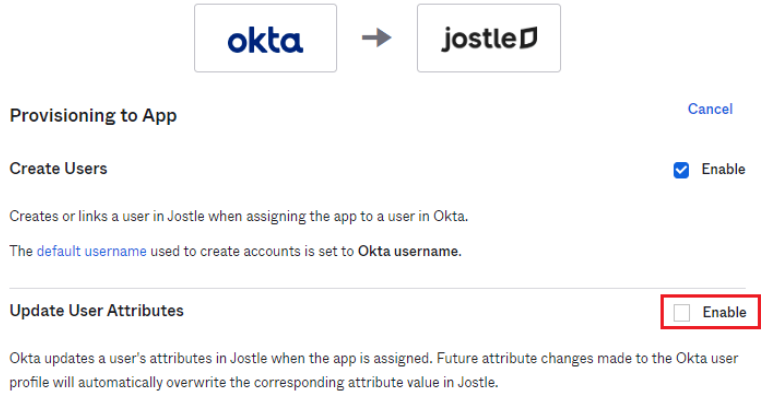Cancel the Provisioning to App edits
Screen dimensions: 761x417
click(710, 109)
